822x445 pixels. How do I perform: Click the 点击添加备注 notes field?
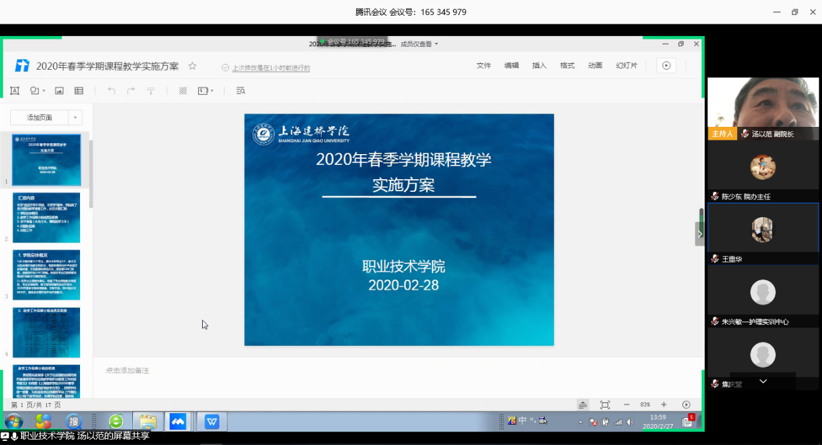coord(127,370)
